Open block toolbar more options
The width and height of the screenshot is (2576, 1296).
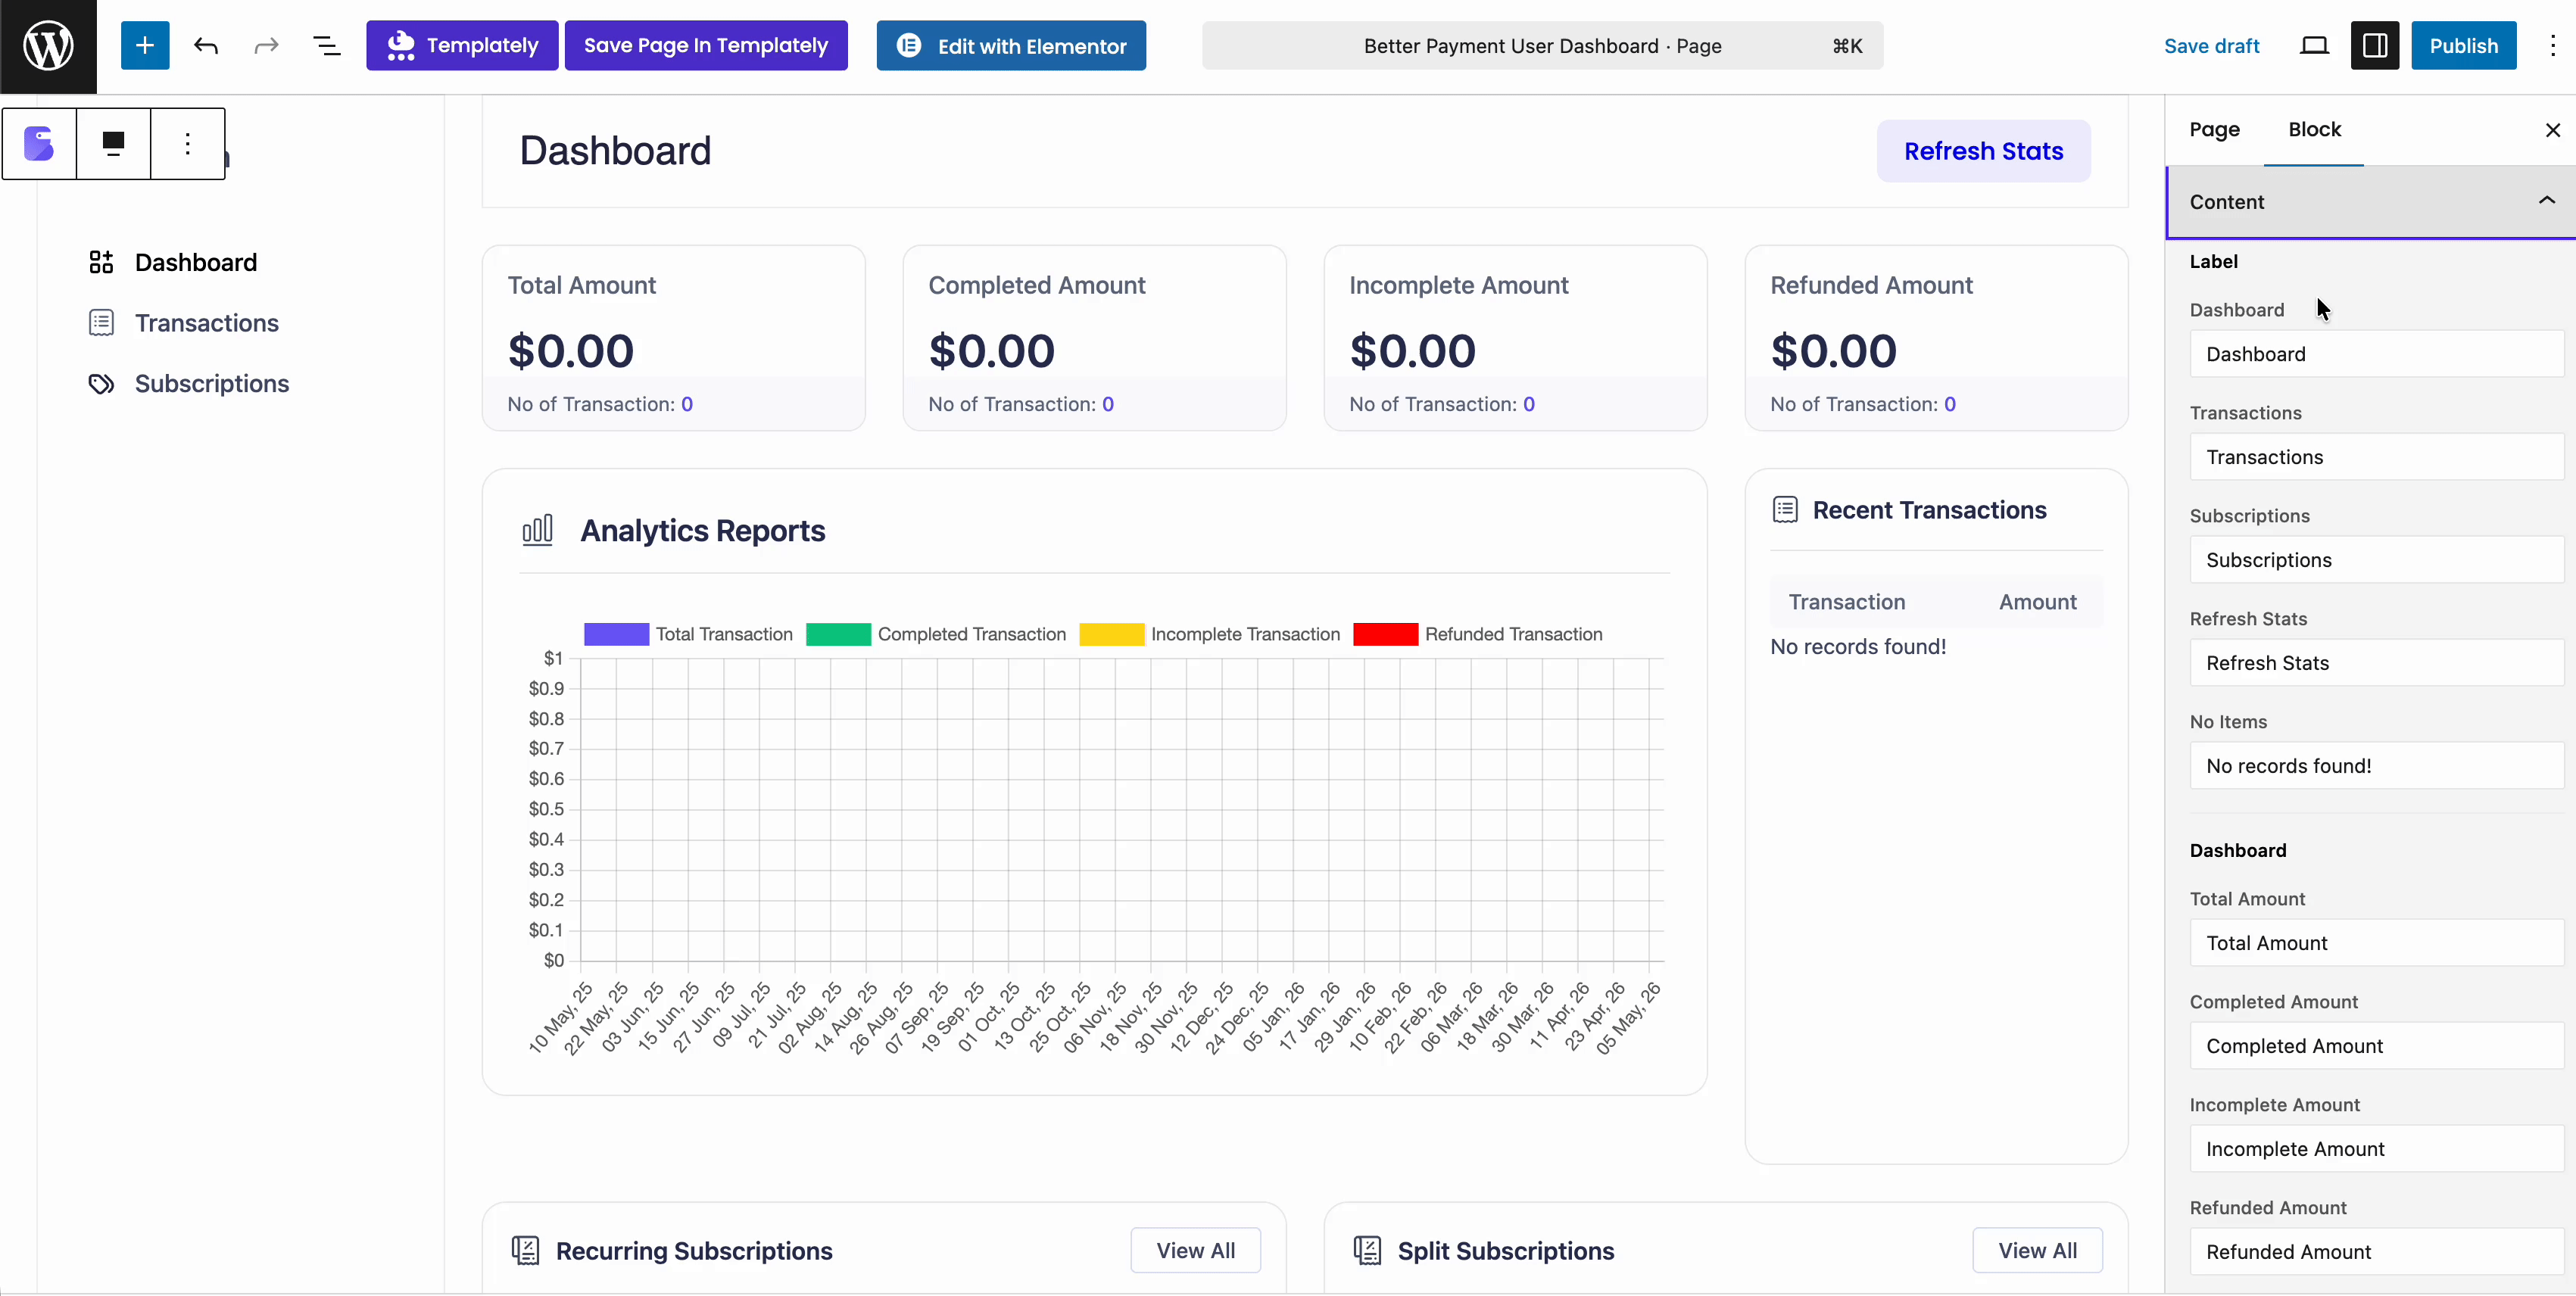(x=188, y=144)
